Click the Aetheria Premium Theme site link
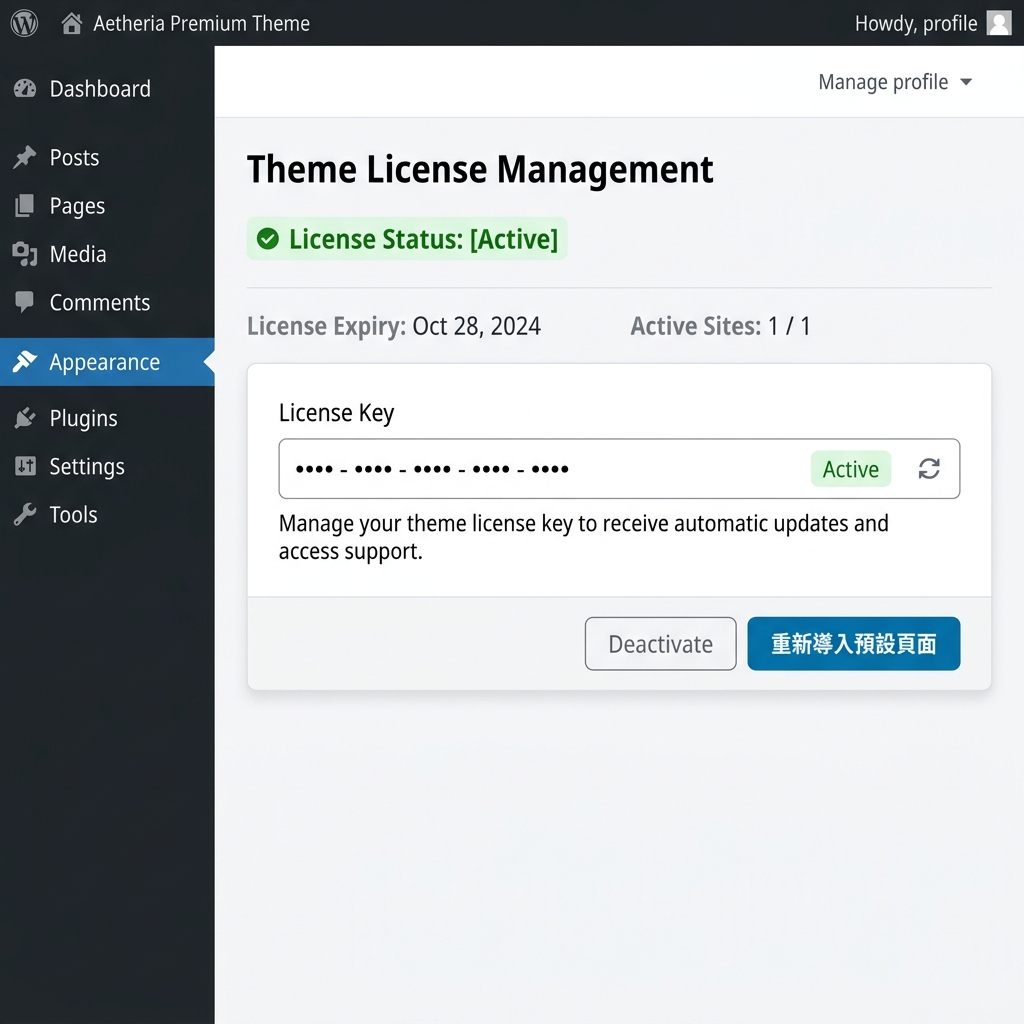 (201, 24)
